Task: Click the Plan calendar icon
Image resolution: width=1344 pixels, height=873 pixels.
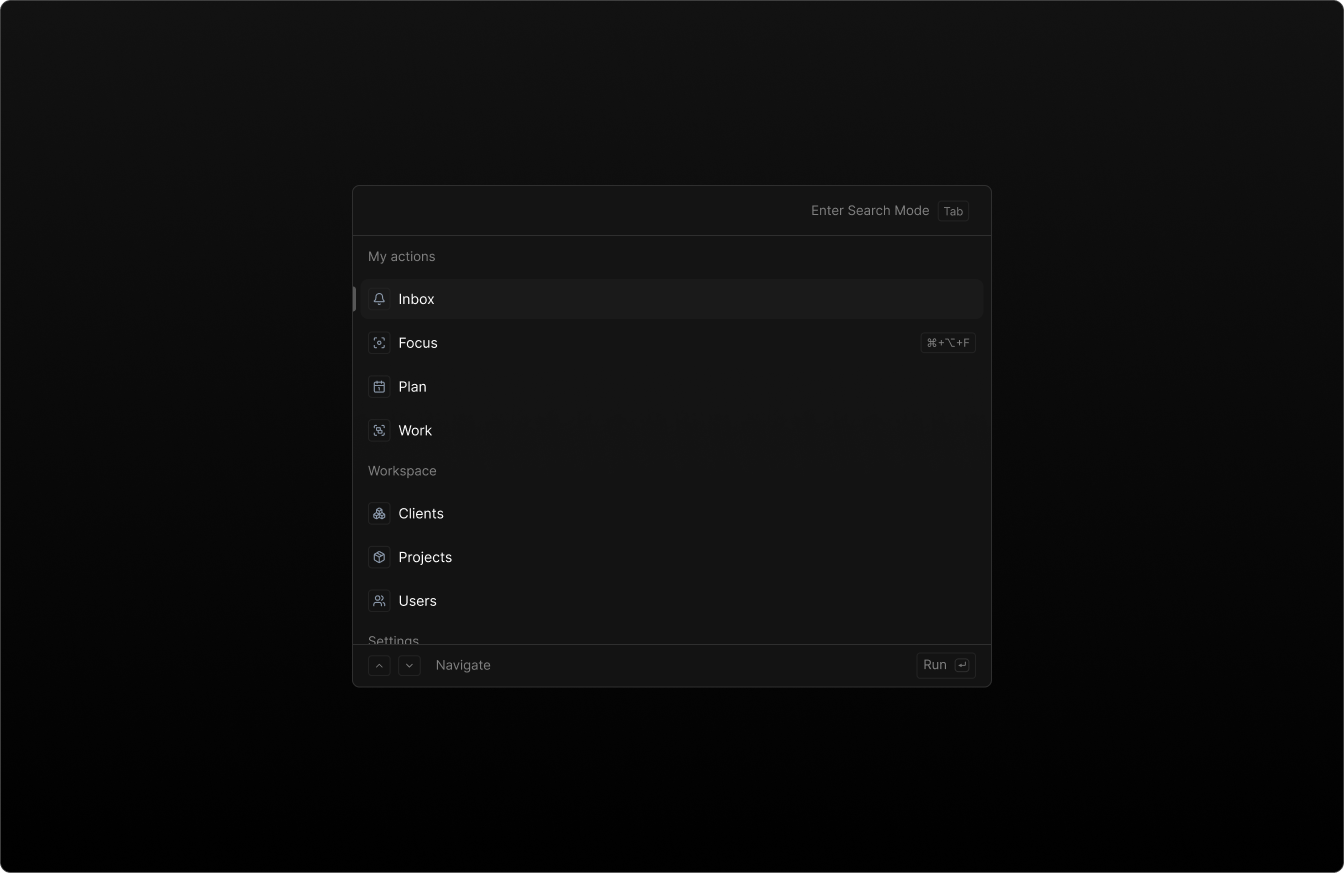Action: (x=379, y=386)
